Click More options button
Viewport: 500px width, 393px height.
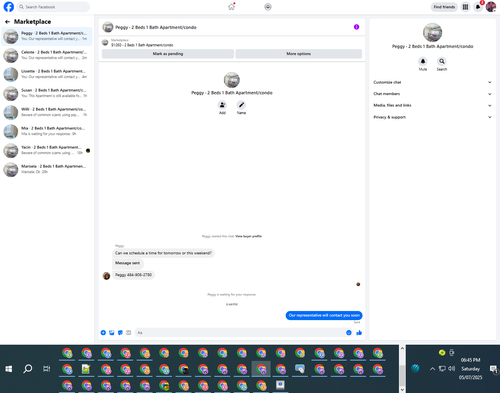(299, 54)
